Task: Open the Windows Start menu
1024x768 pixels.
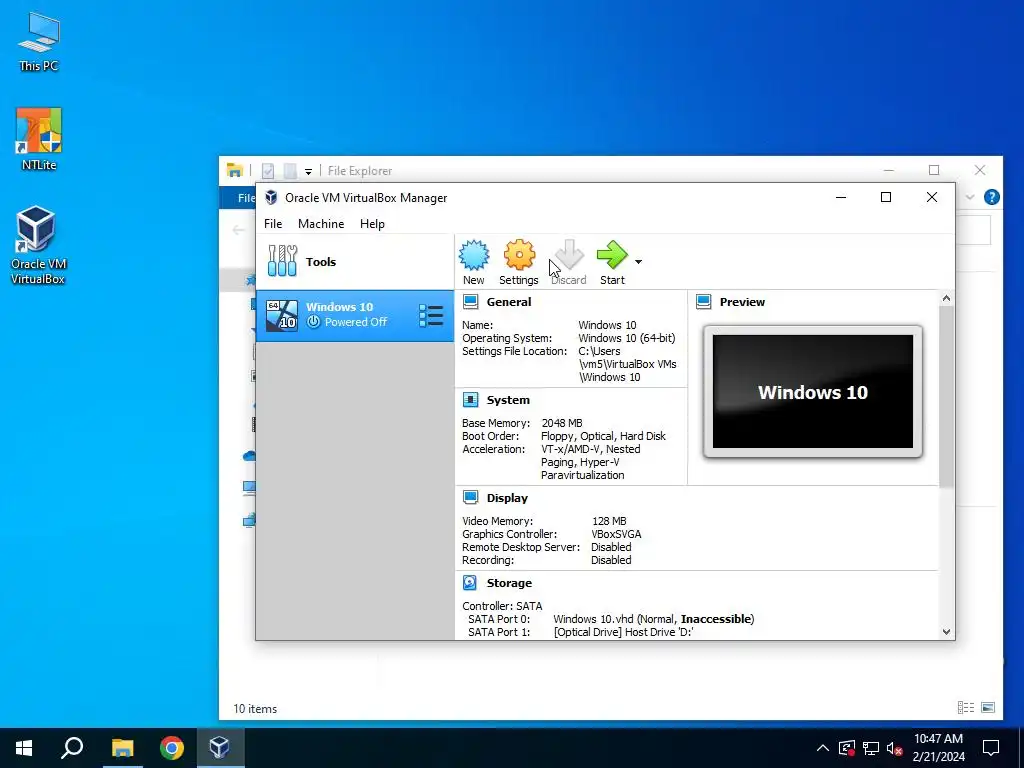Action: tap(24, 748)
